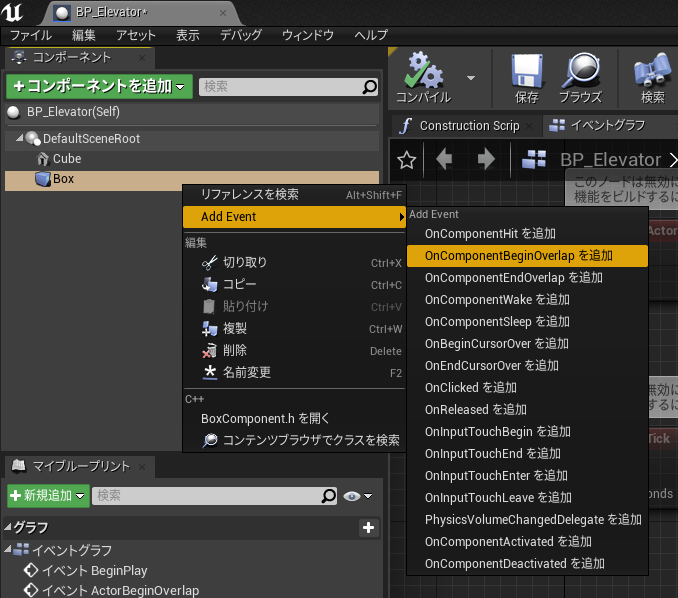Toggle the eye view options icon
The height and width of the screenshot is (598, 678).
(x=352, y=496)
